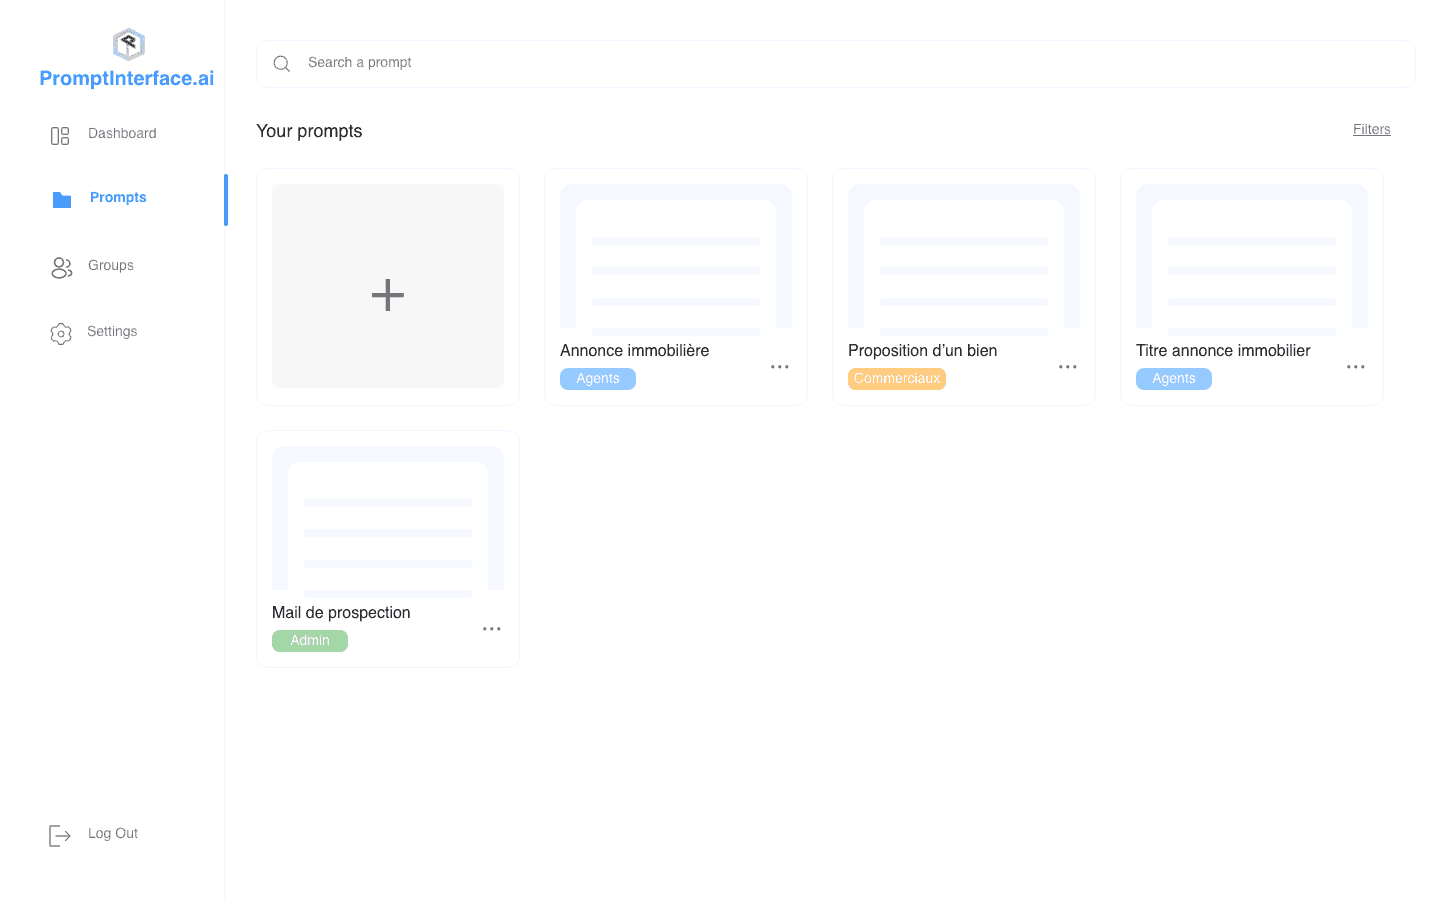Viewport: 1440px width, 900px height.
Task: Select the Admin tag on Mail de prospection
Action: coord(310,640)
